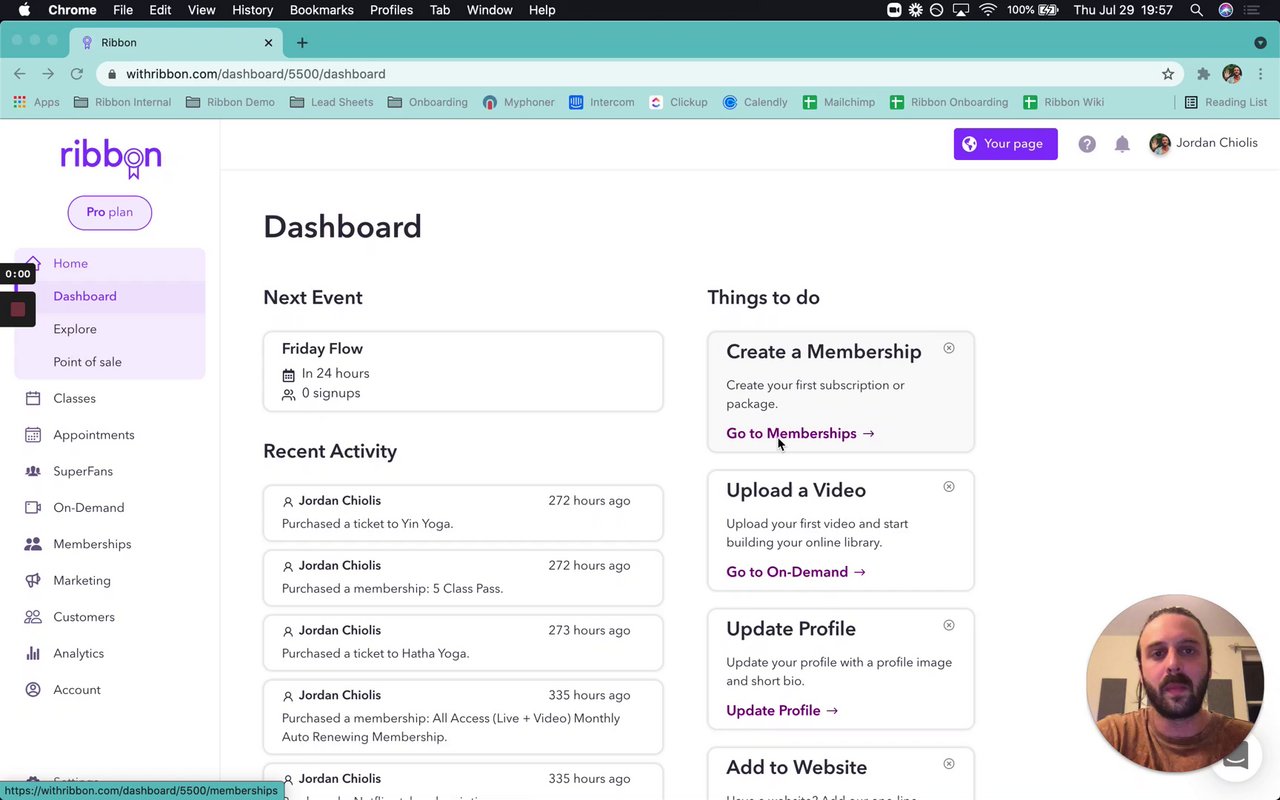Open the Onboarding bookmark folder

click(x=427, y=102)
